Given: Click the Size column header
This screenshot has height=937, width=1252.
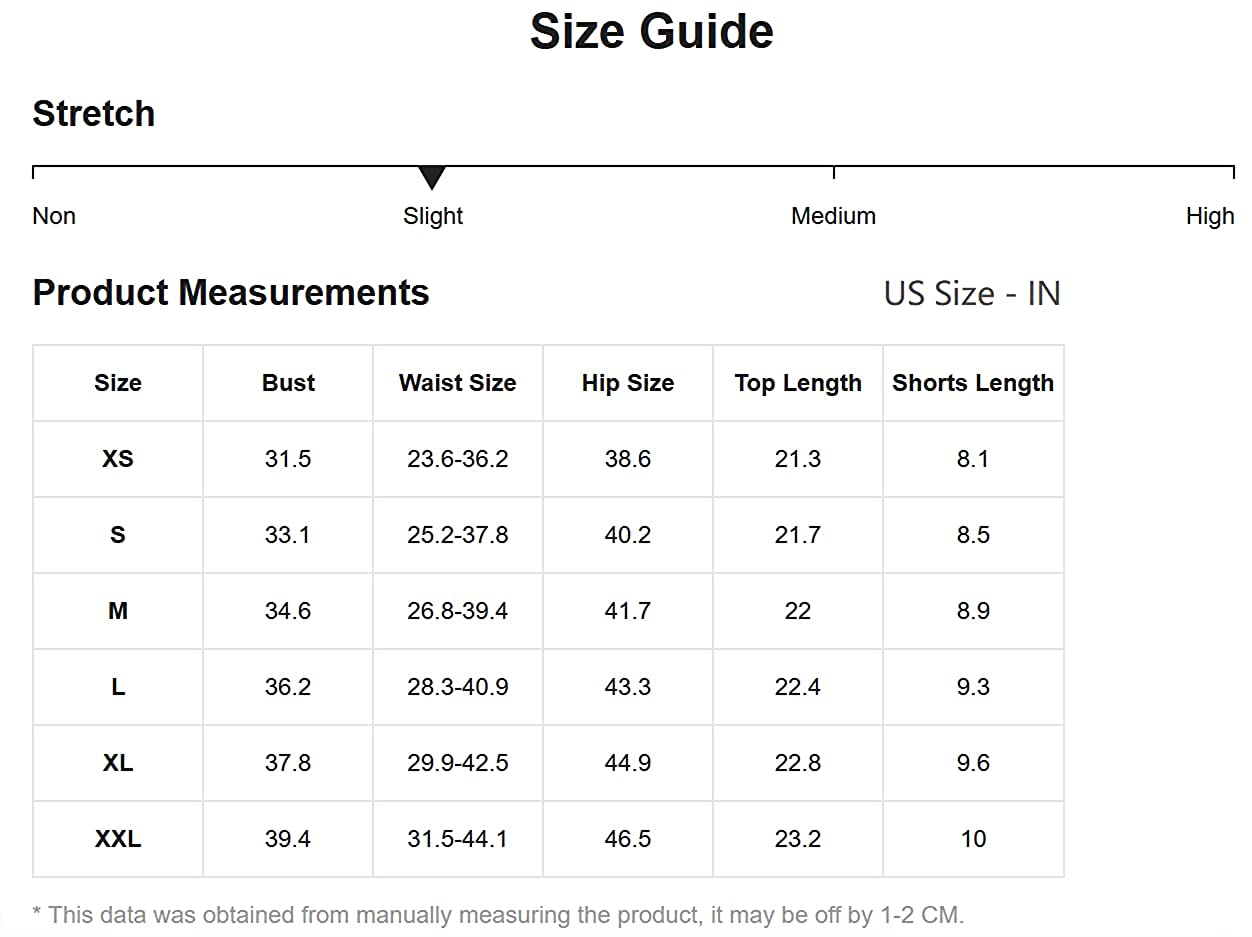Looking at the screenshot, I should tap(118, 383).
